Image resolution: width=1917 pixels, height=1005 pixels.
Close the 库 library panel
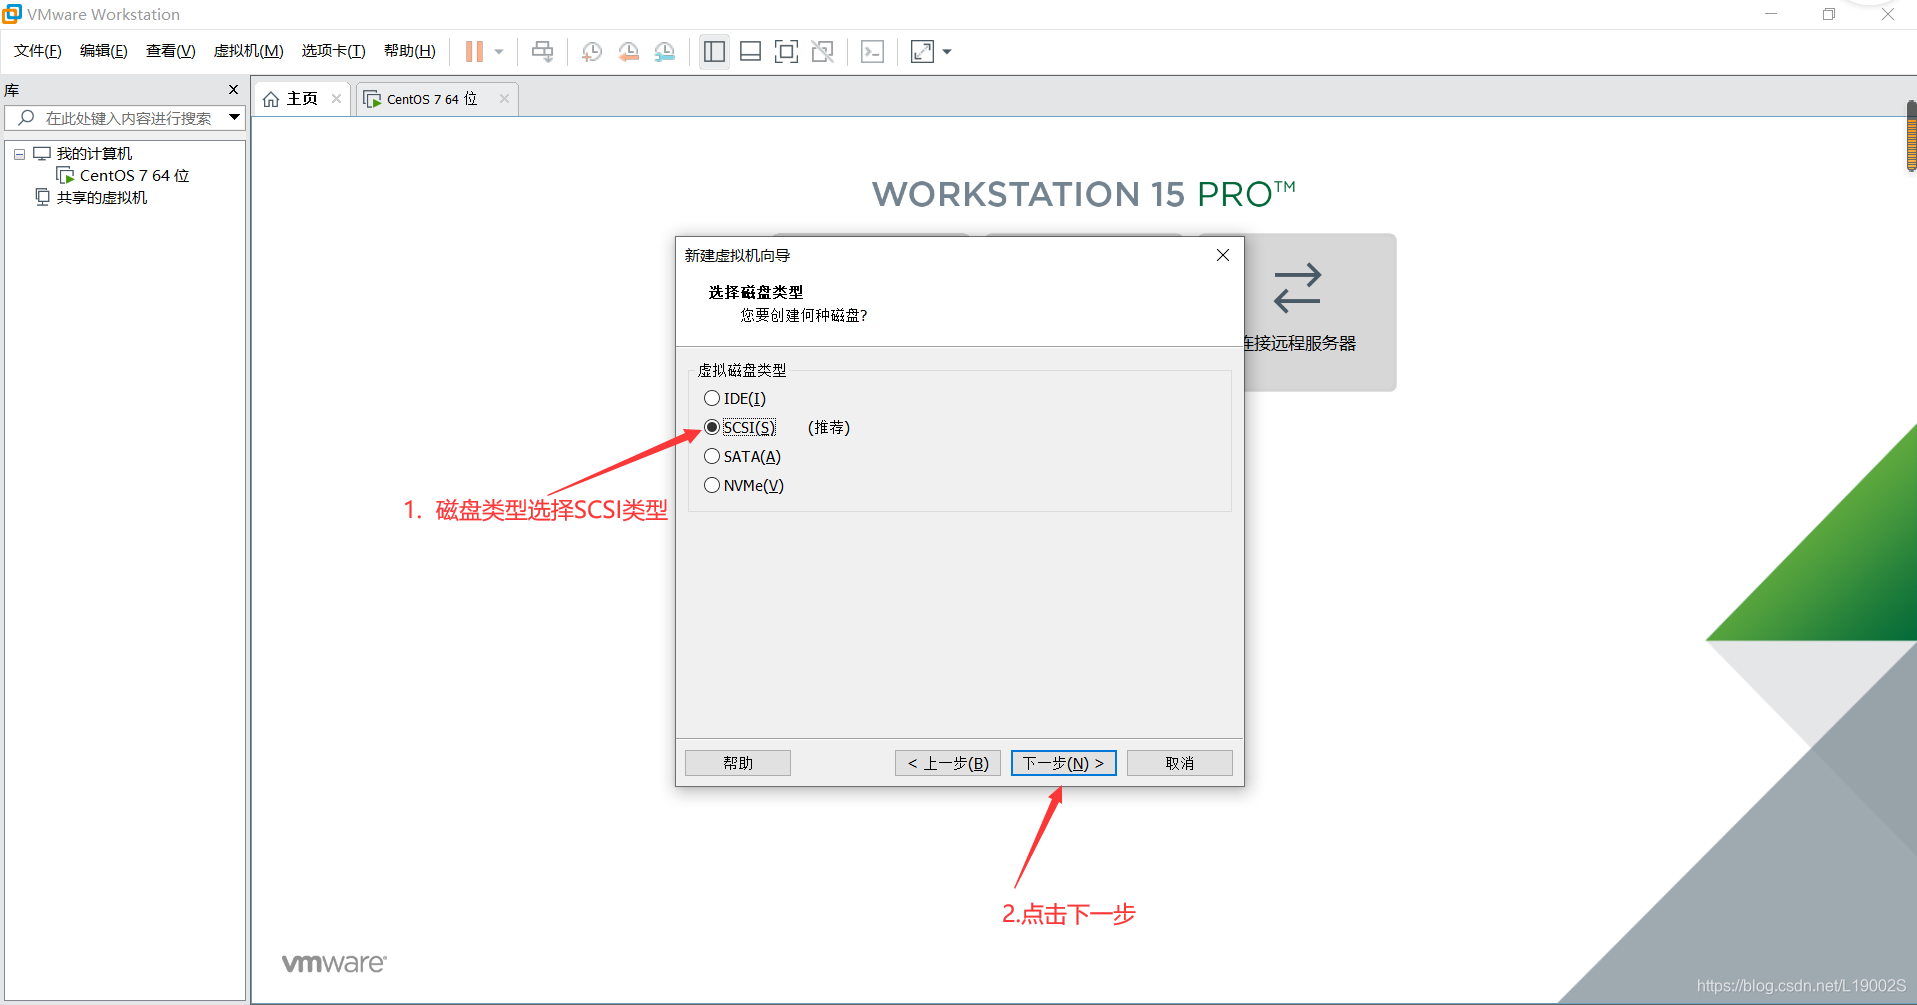click(233, 90)
